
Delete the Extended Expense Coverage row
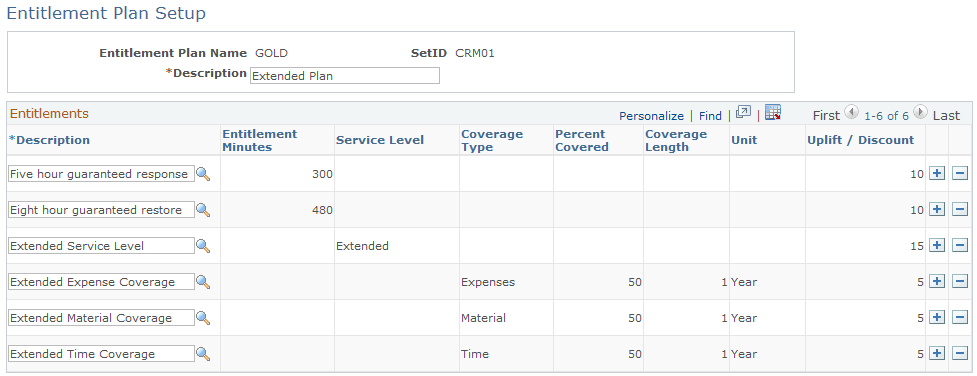coord(960,281)
